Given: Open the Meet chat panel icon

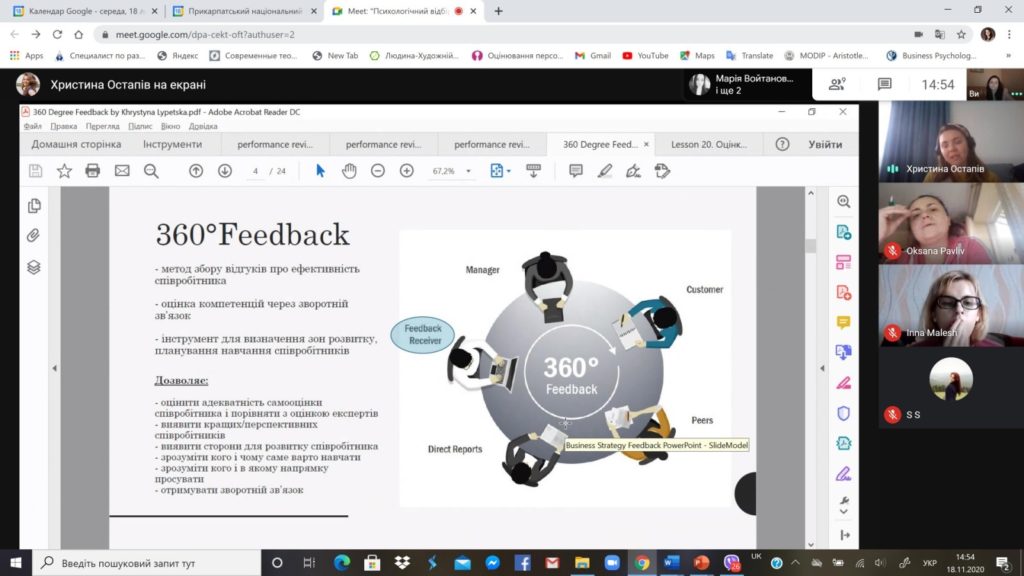Looking at the screenshot, I should coord(885,85).
